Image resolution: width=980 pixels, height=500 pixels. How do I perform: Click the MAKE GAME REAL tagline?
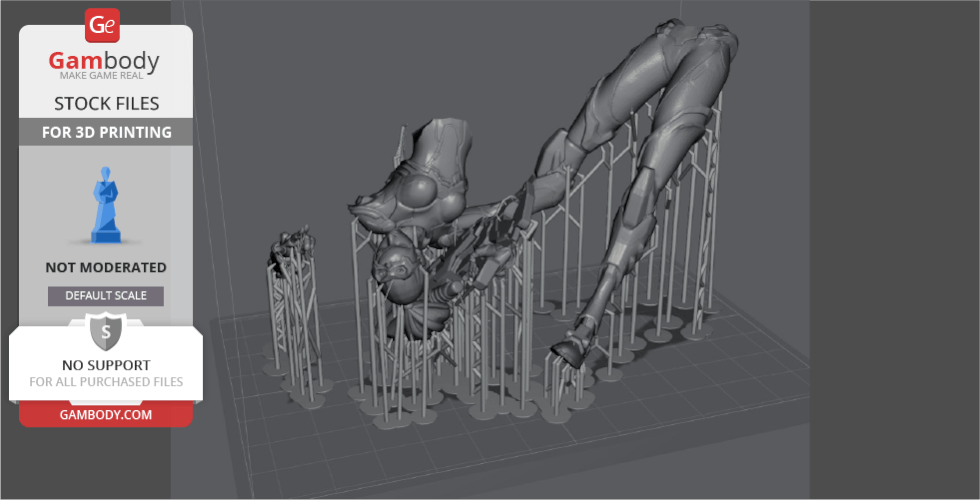[105, 78]
